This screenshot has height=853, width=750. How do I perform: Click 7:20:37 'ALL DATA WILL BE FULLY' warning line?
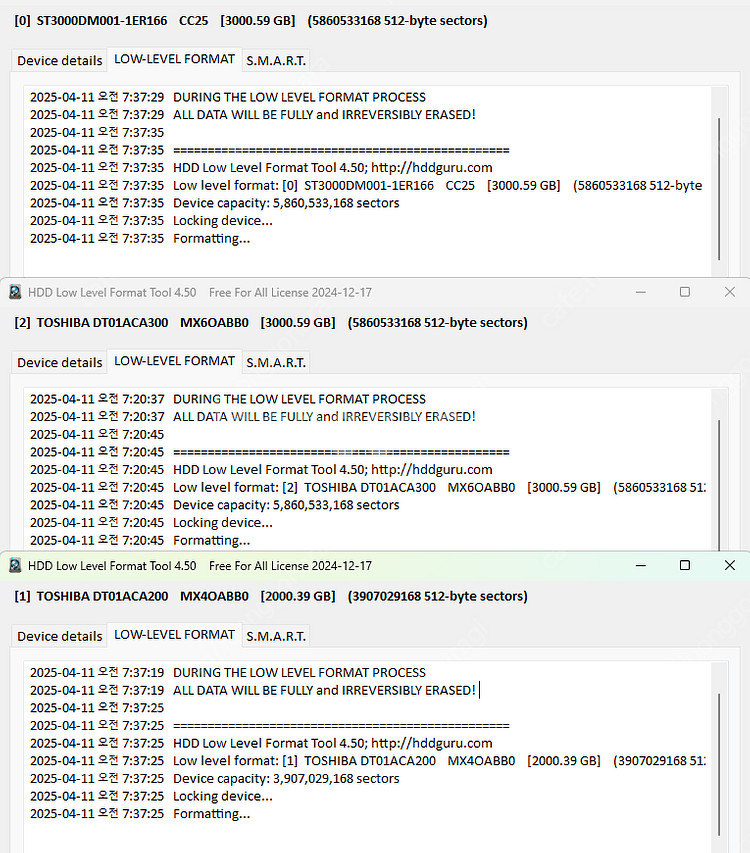pyautogui.click(x=253, y=417)
